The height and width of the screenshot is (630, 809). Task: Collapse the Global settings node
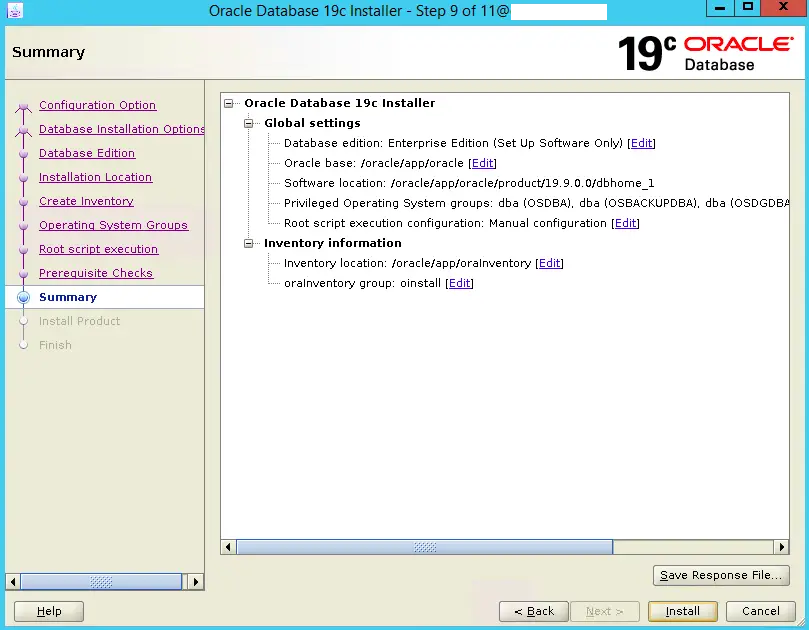(249, 123)
